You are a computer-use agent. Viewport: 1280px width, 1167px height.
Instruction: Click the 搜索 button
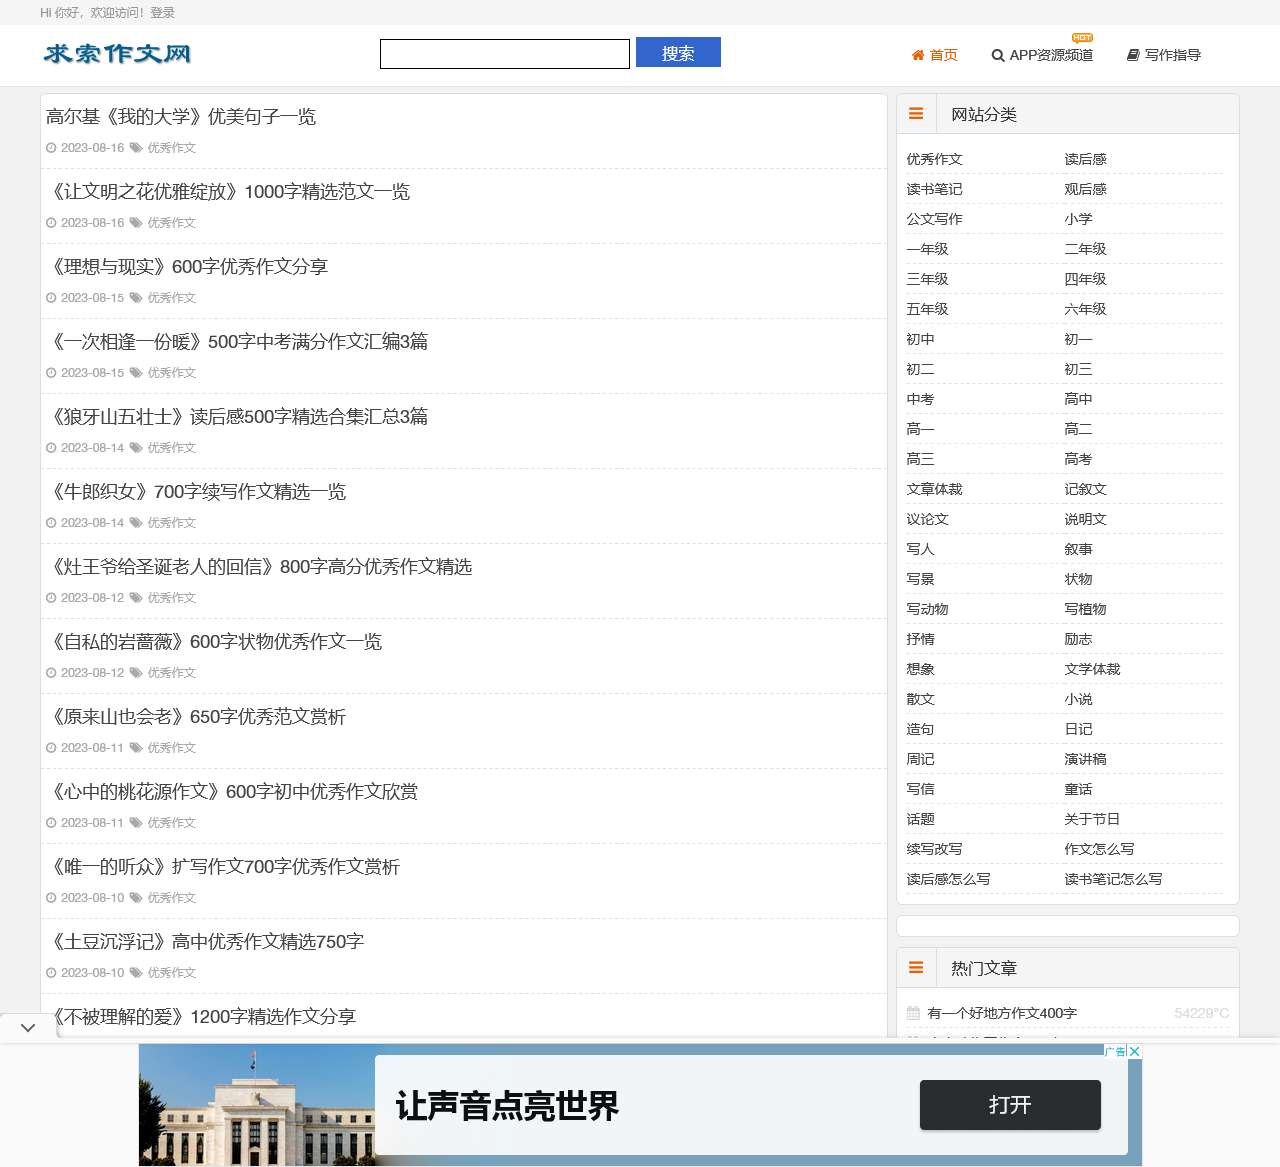point(678,53)
